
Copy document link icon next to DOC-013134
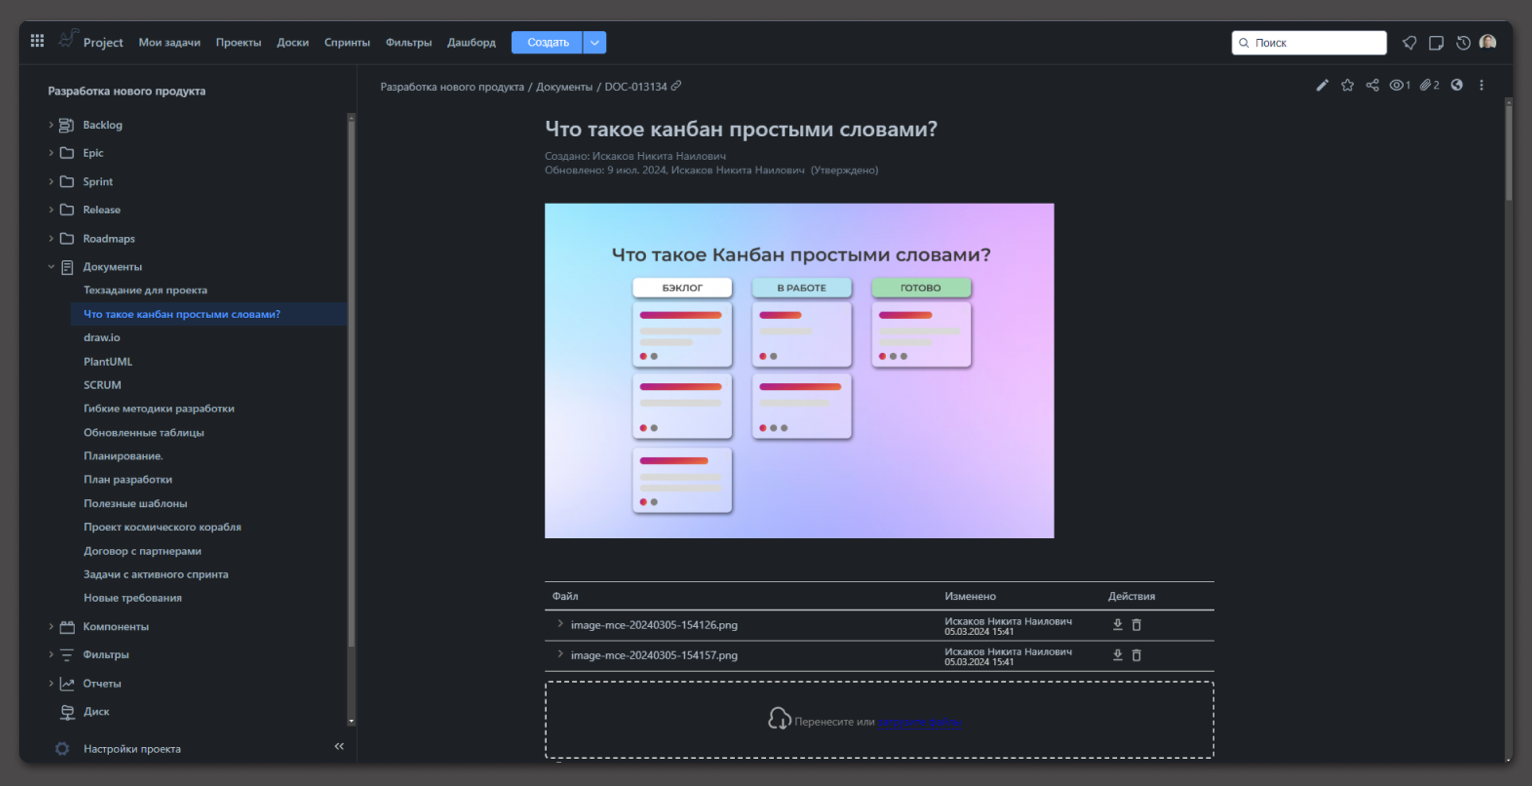point(676,86)
